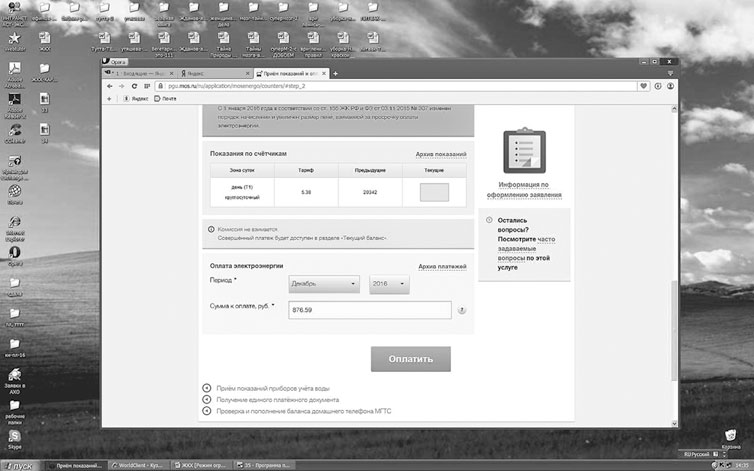
Task: Click the current meter reading input box
Action: point(434,192)
